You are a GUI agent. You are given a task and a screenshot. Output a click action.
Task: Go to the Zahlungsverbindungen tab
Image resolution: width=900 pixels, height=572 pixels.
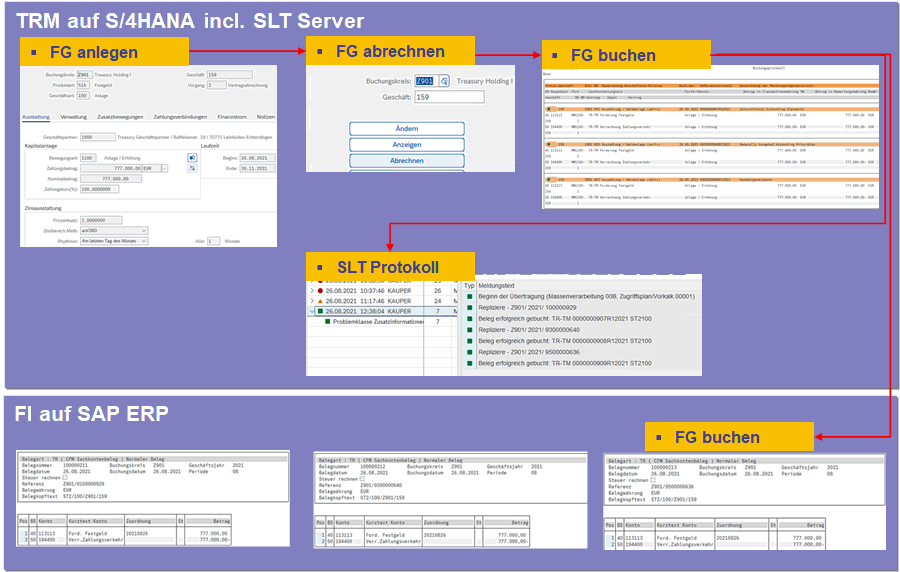180,116
